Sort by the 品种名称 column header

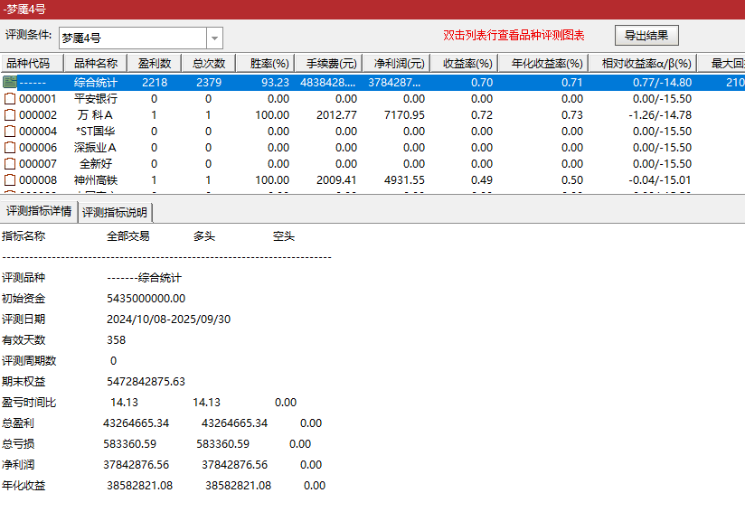(x=96, y=63)
